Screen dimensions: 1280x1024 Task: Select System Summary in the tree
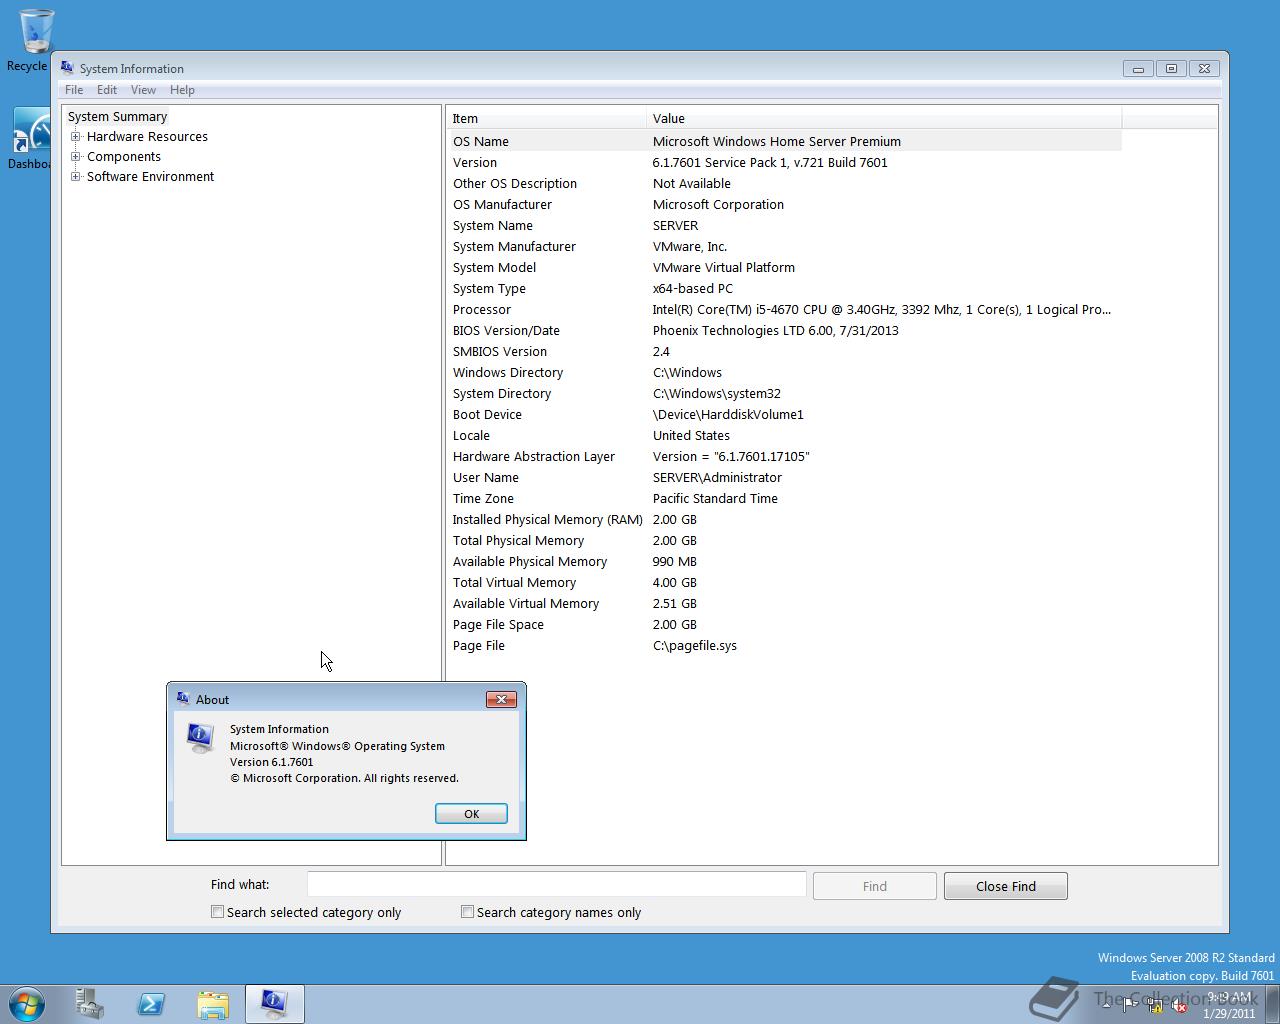[117, 117]
